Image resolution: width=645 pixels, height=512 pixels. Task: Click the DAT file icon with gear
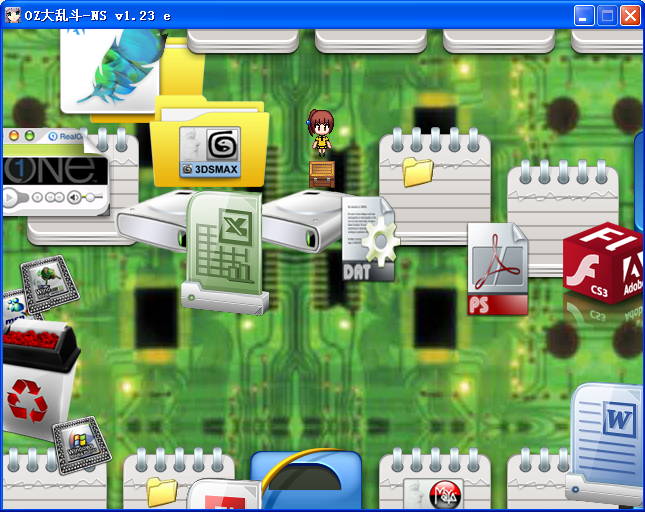tap(369, 239)
